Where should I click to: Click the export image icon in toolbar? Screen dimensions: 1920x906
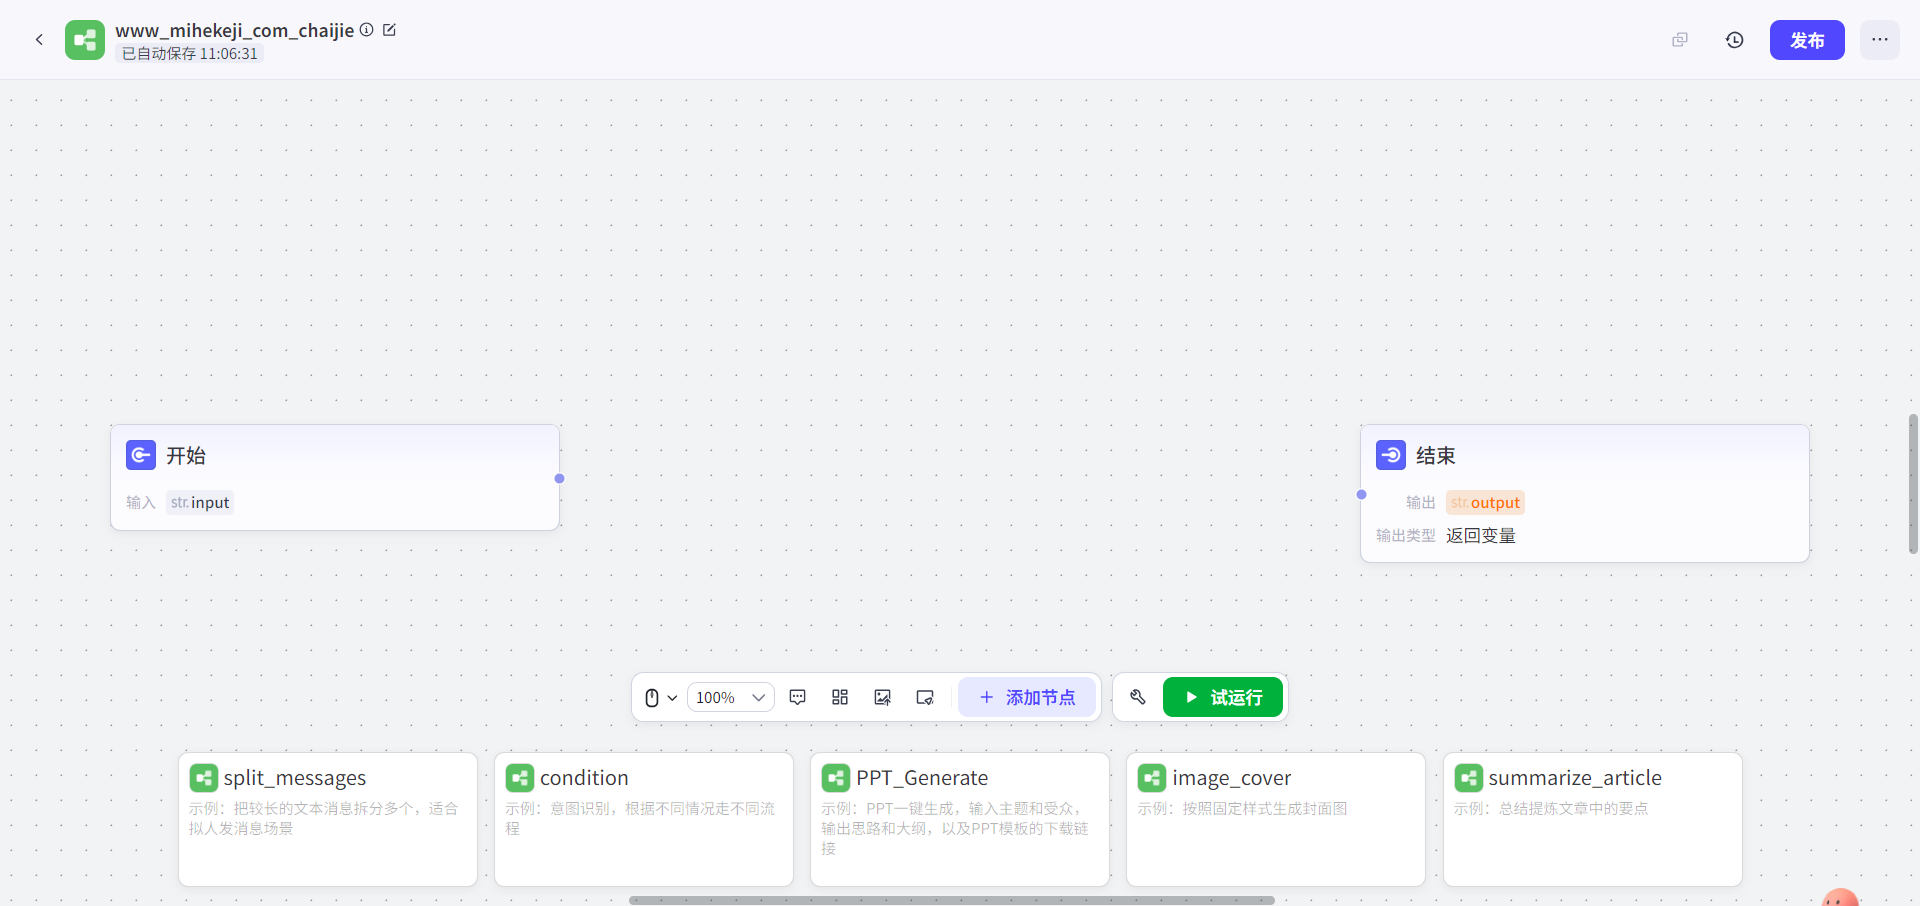tap(882, 697)
